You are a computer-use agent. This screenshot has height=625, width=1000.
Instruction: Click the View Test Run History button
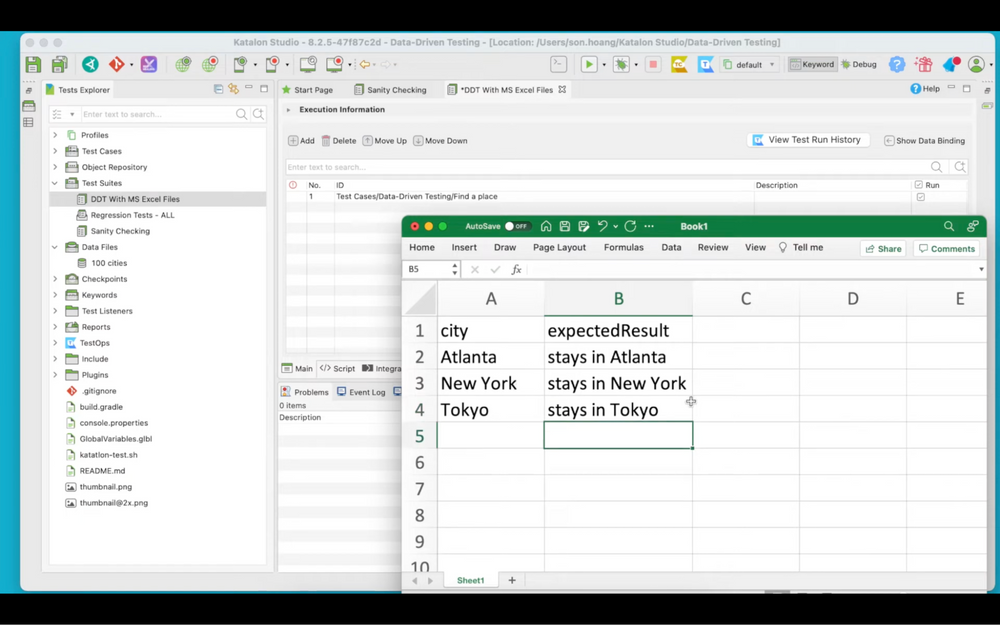coord(808,140)
